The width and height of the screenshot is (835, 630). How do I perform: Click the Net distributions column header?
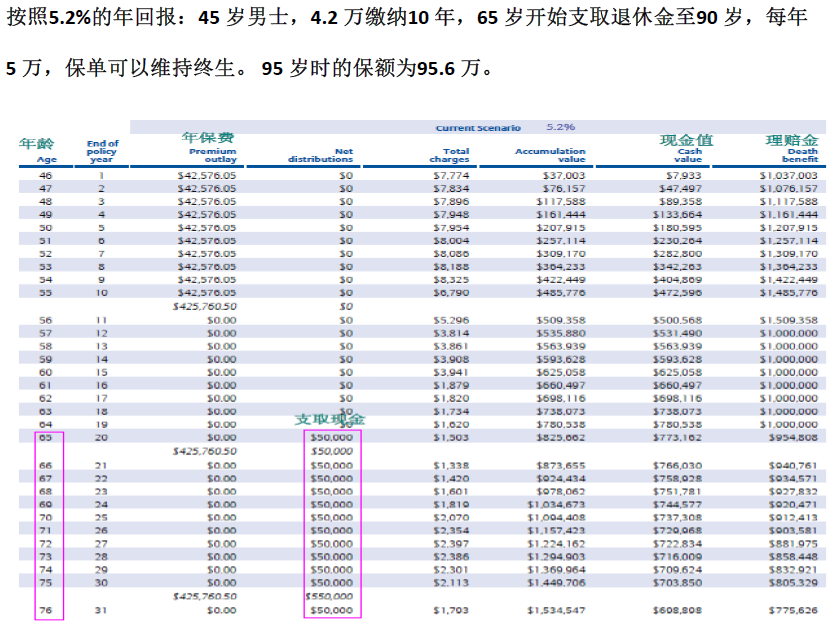point(321,156)
